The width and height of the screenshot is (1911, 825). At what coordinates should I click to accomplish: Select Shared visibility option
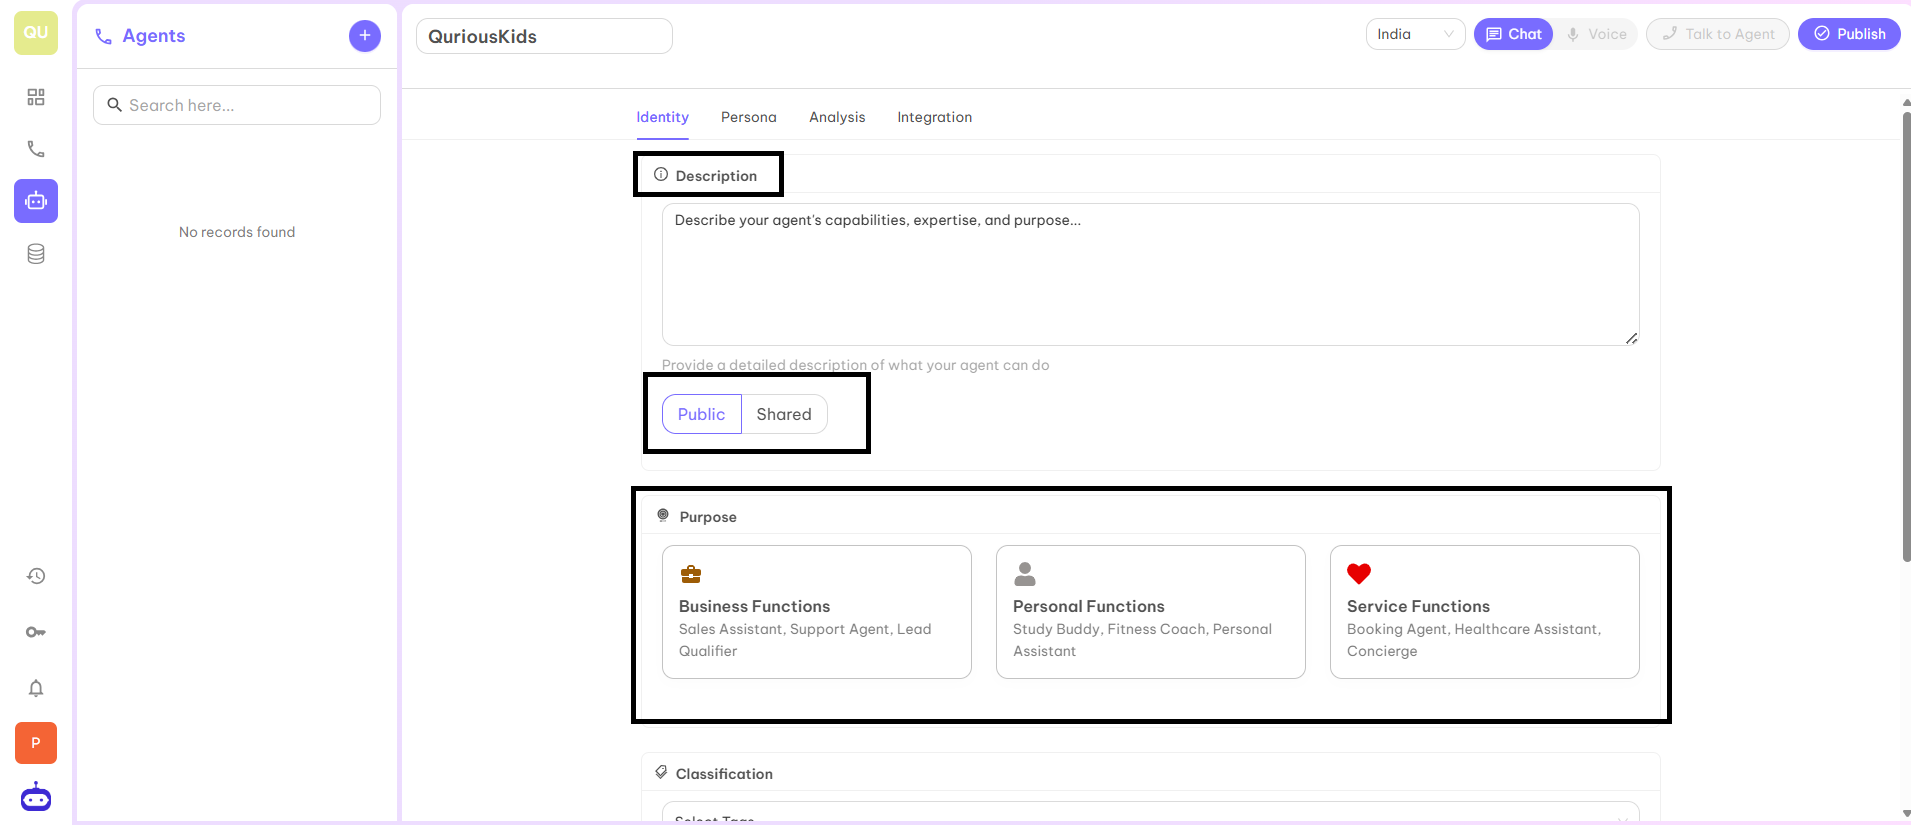pos(784,414)
